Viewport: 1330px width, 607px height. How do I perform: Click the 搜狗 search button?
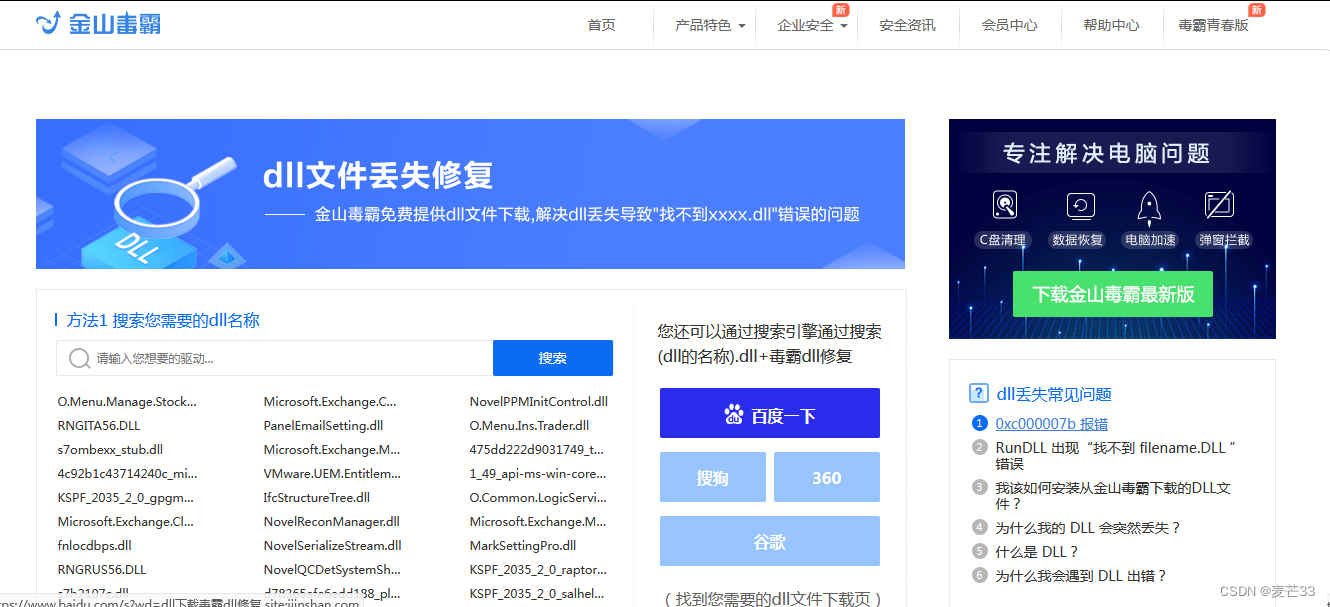(713, 477)
